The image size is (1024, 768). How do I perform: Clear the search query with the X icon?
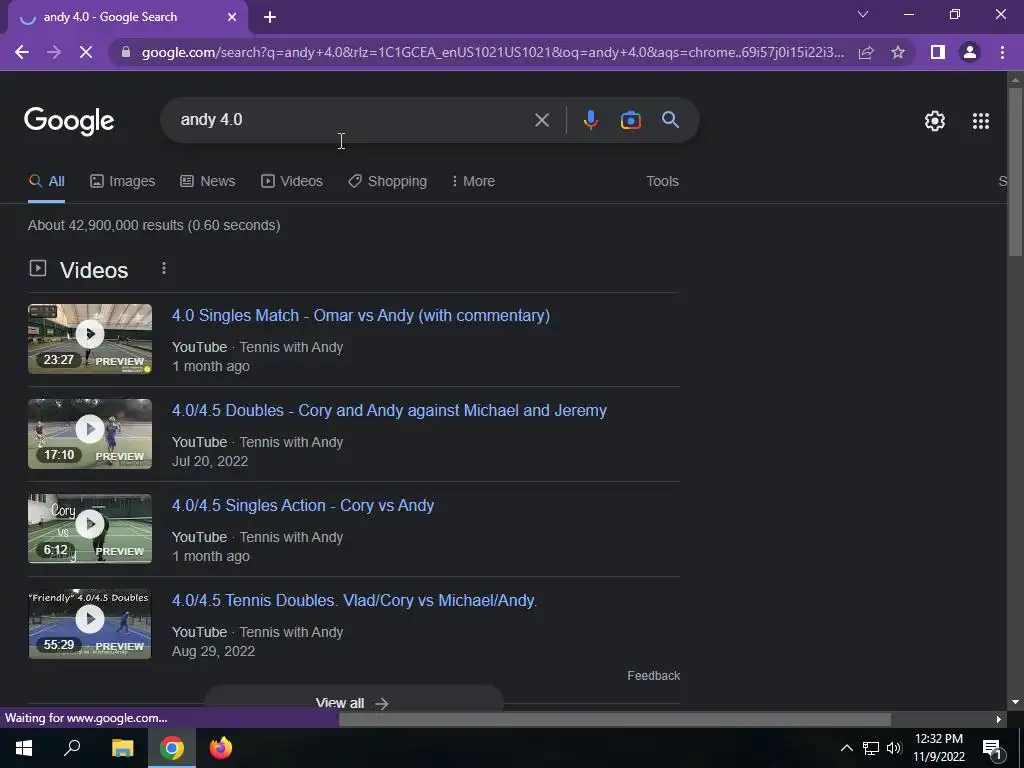click(x=541, y=120)
